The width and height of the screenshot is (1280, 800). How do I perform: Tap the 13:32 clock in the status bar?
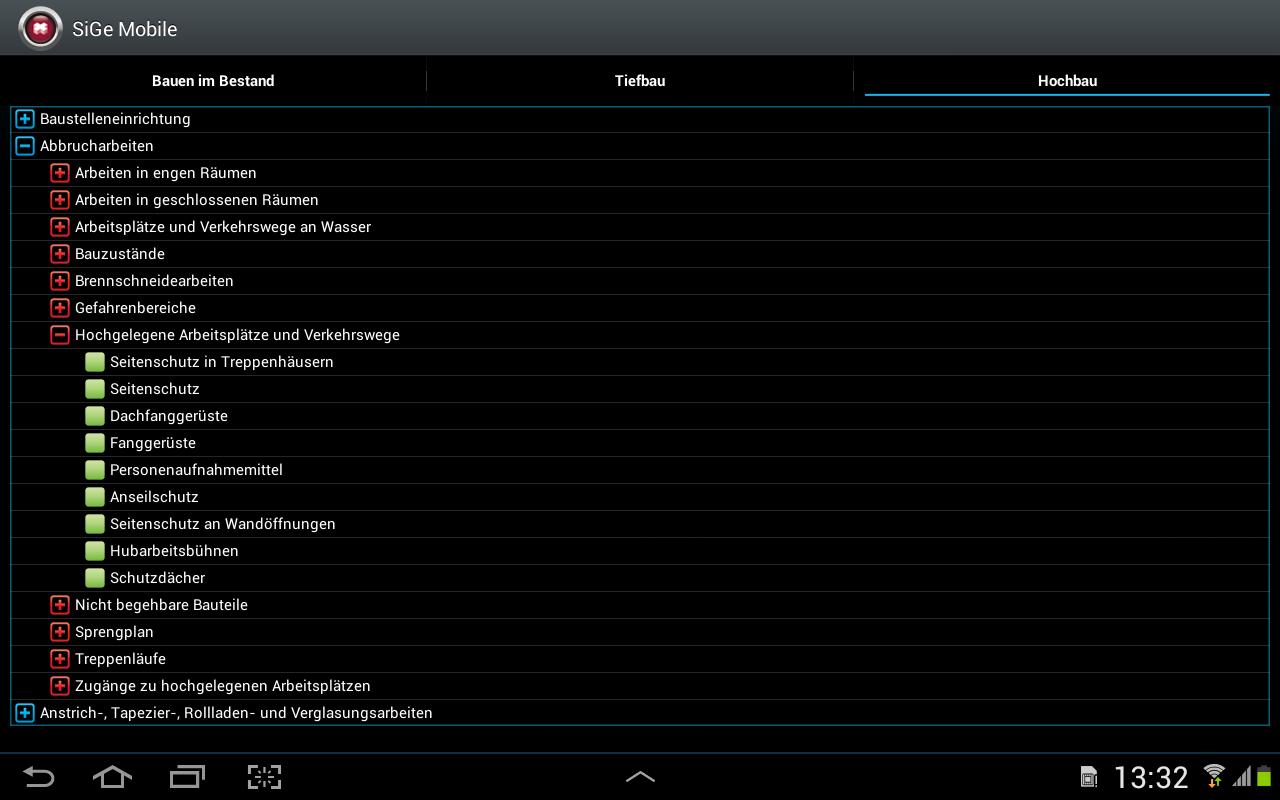pos(1150,777)
